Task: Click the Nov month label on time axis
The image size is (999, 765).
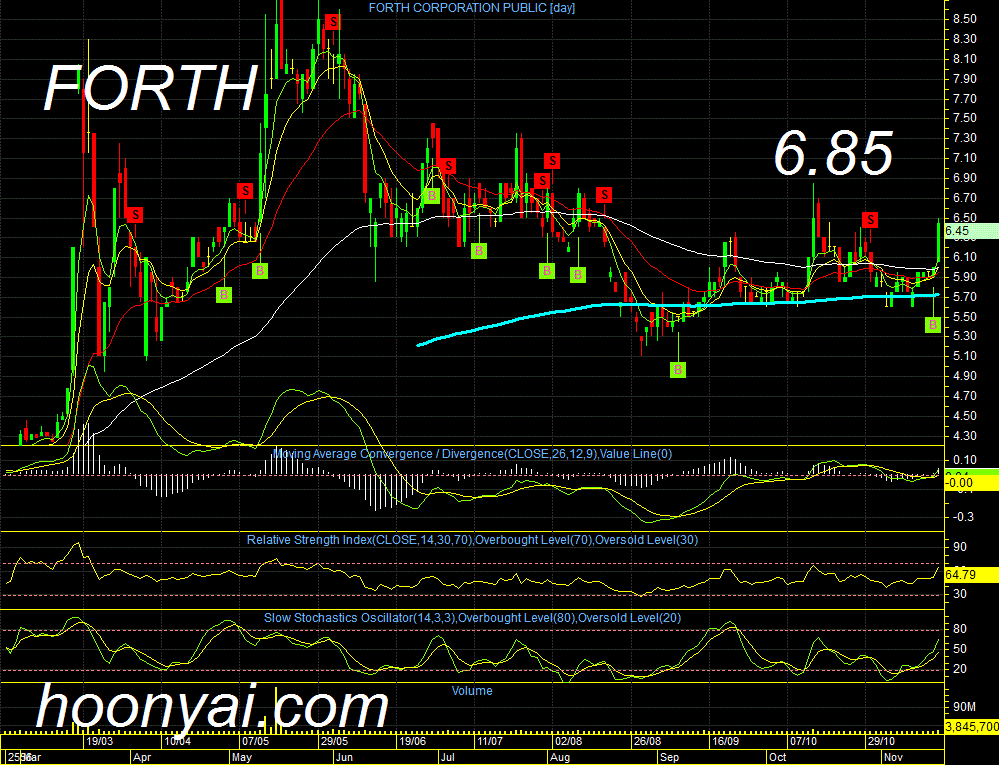Action: click(893, 757)
